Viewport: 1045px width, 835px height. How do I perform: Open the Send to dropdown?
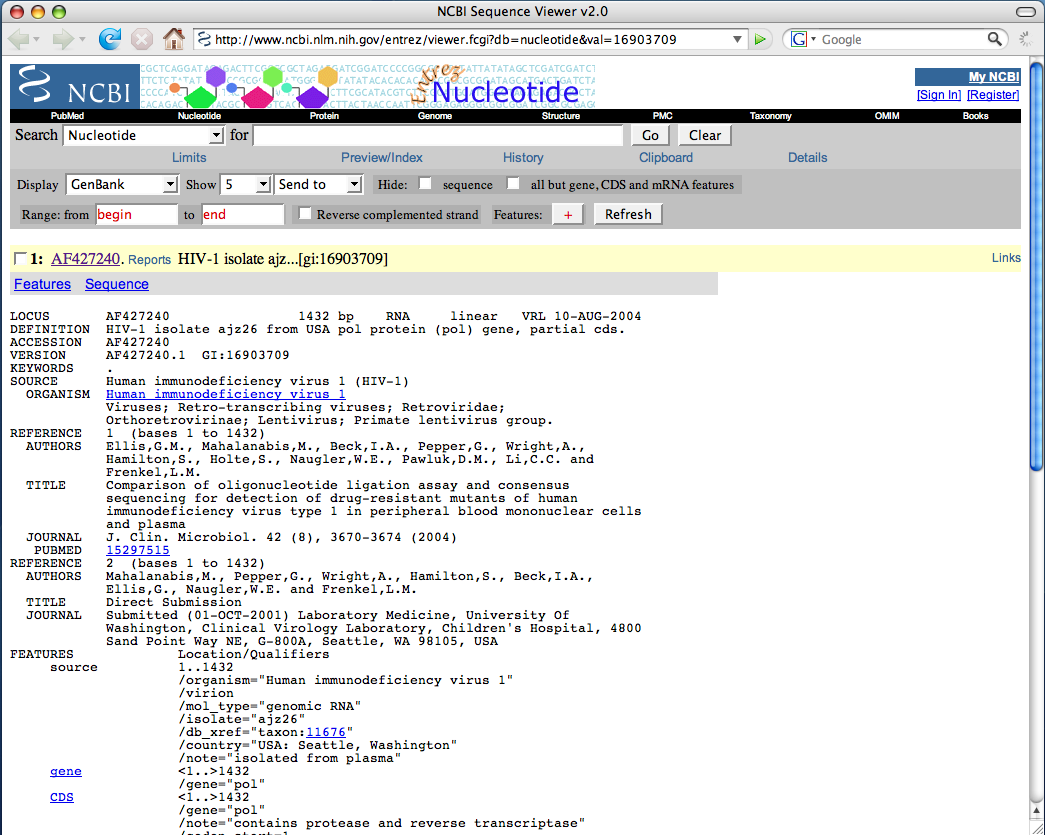319,184
